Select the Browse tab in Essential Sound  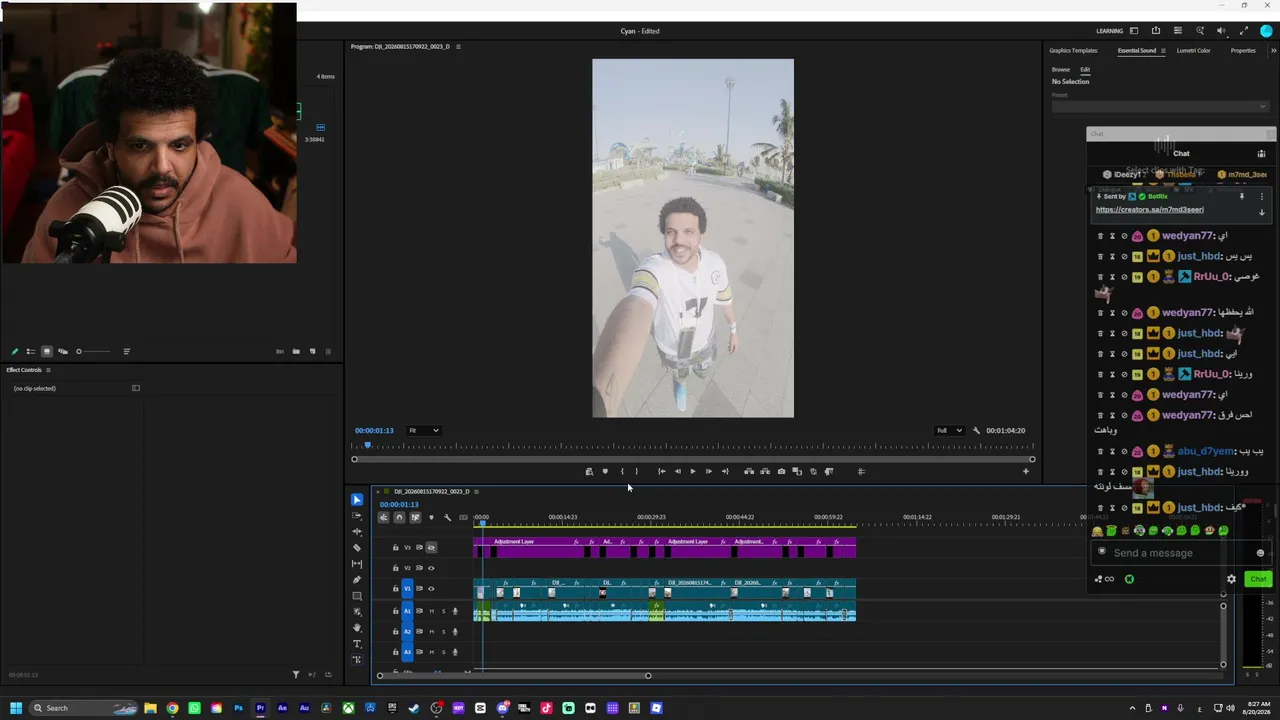(x=1061, y=69)
